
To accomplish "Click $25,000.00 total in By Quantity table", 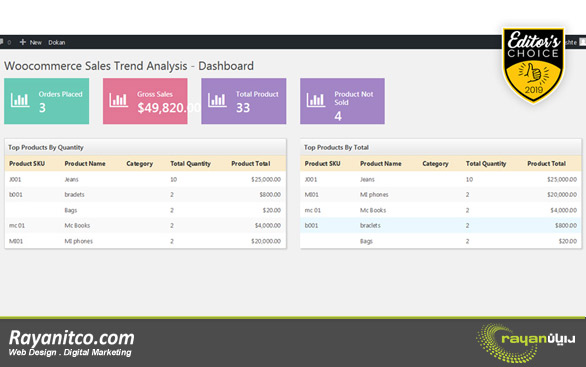I will point(266,180).
